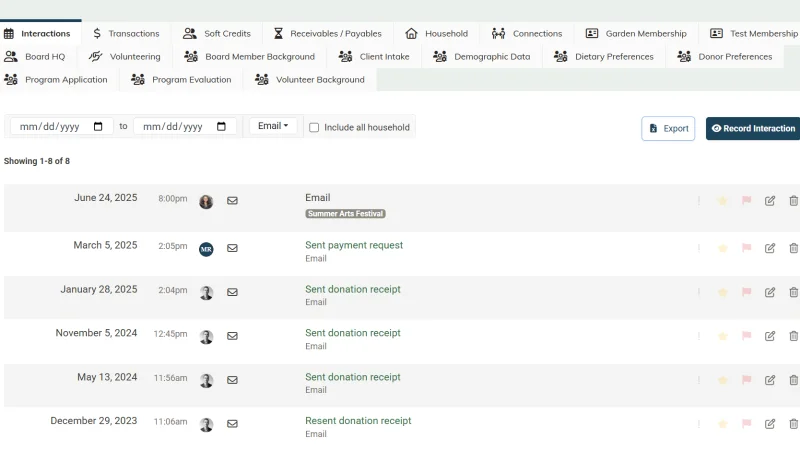Open the Connections tab
The height and width of the screenshot is (450, 800).
point(527,34)
